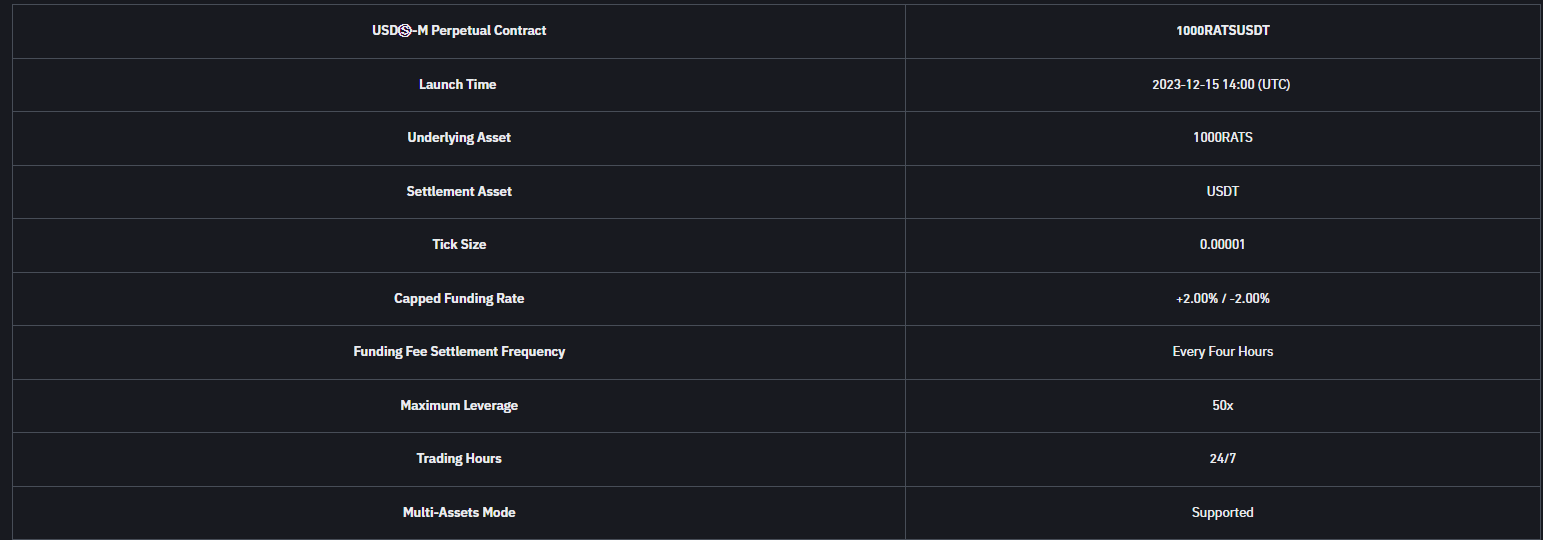Image resolution: width=1543 pixels, height=540 pixels.
Task: Click the Underlying Asset label
Action: click(459, 137)
